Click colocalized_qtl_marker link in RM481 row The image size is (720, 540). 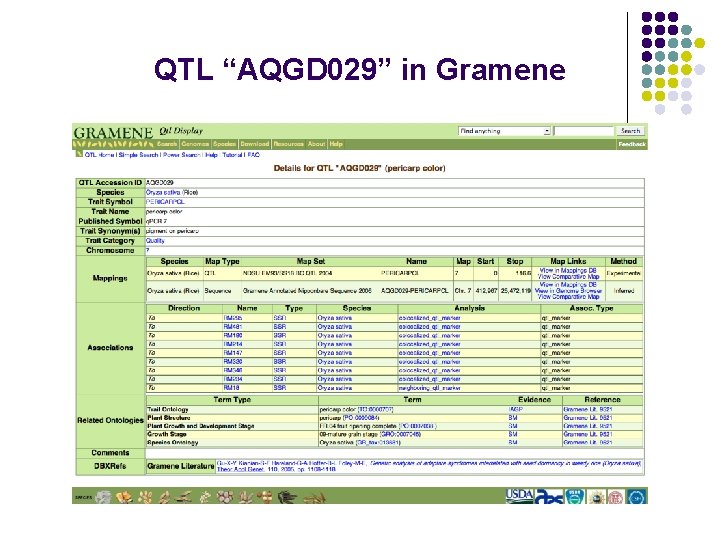(x=429, y=327)
